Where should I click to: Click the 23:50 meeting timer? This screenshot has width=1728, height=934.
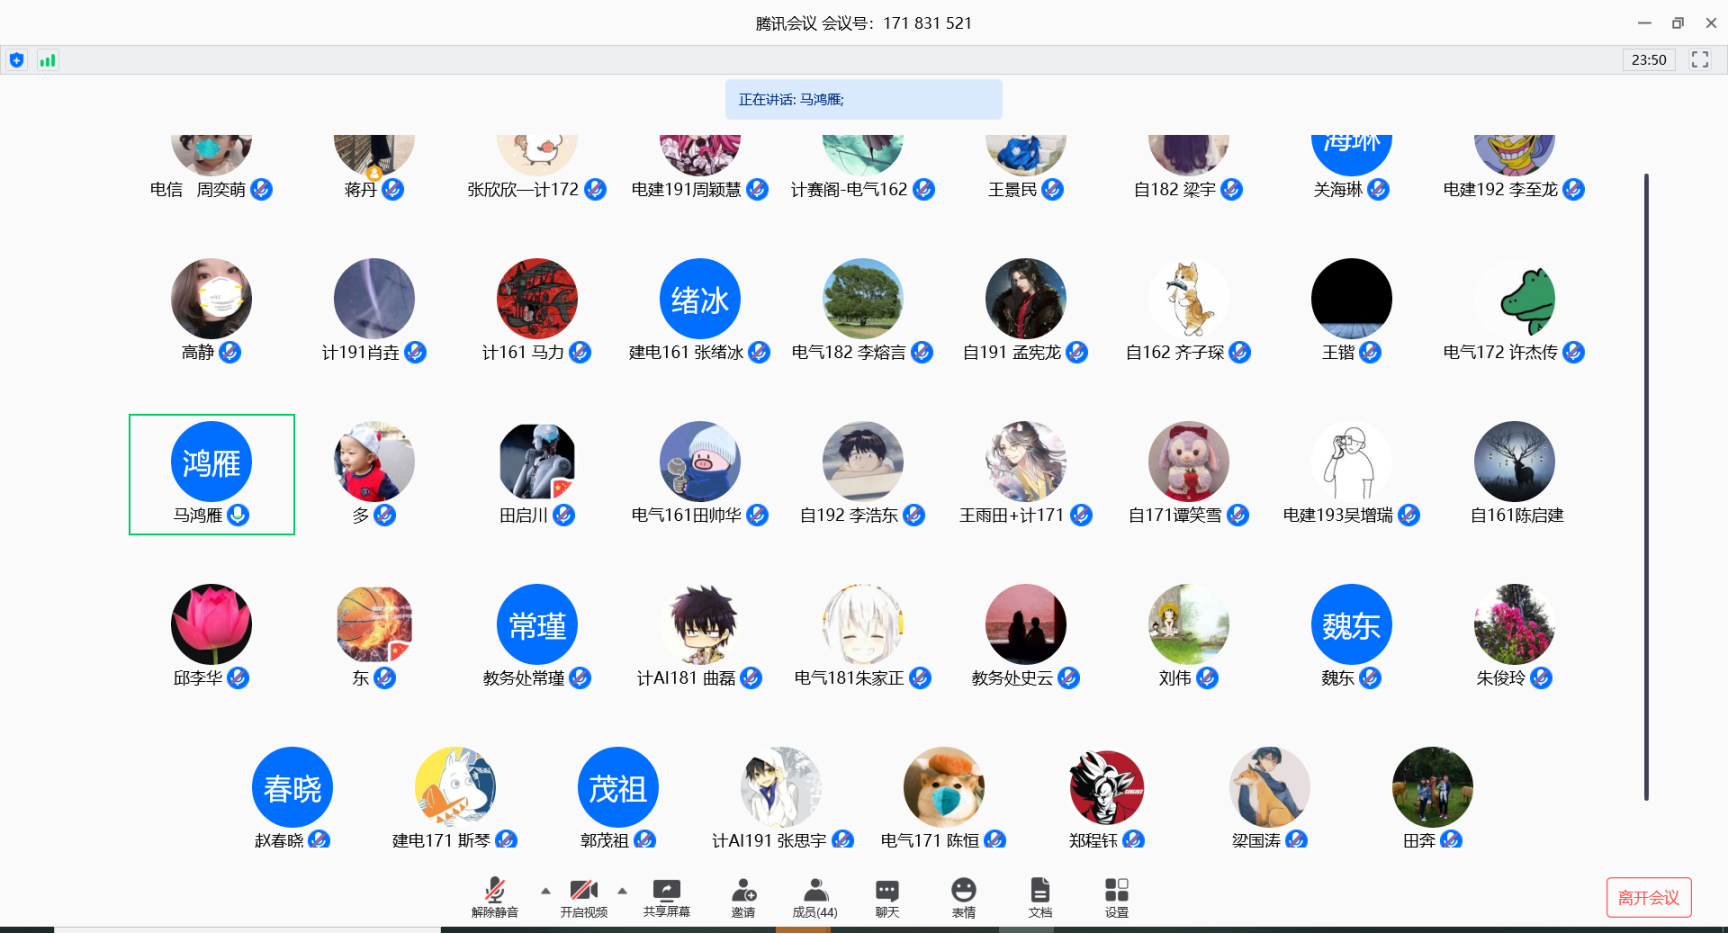click(x=1648, y=60)
